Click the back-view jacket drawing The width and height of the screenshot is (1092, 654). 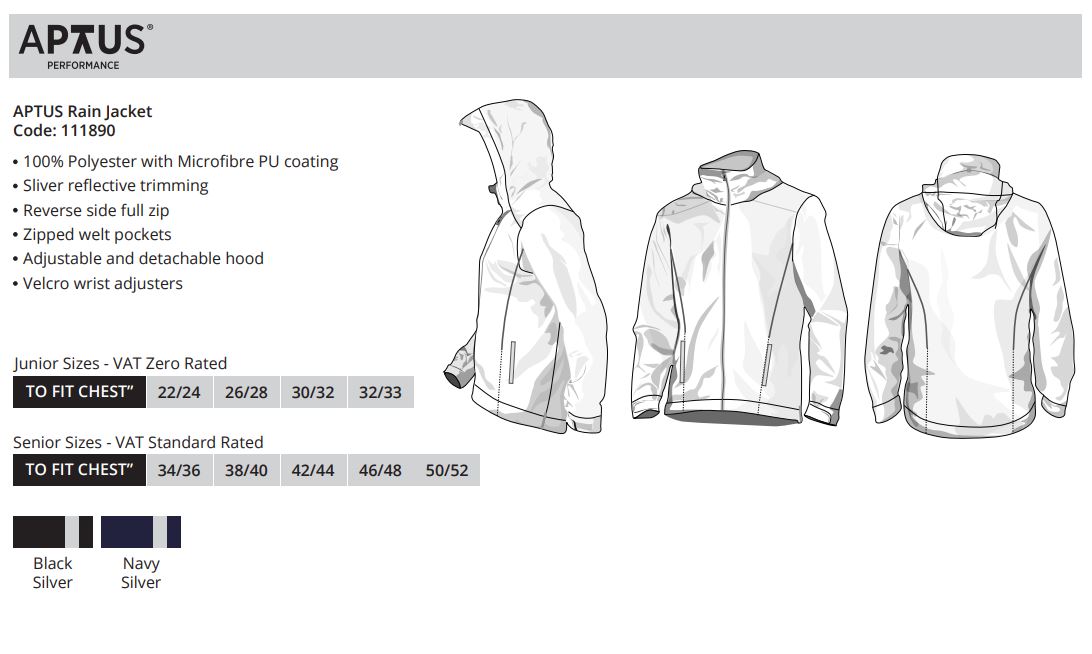969,296
